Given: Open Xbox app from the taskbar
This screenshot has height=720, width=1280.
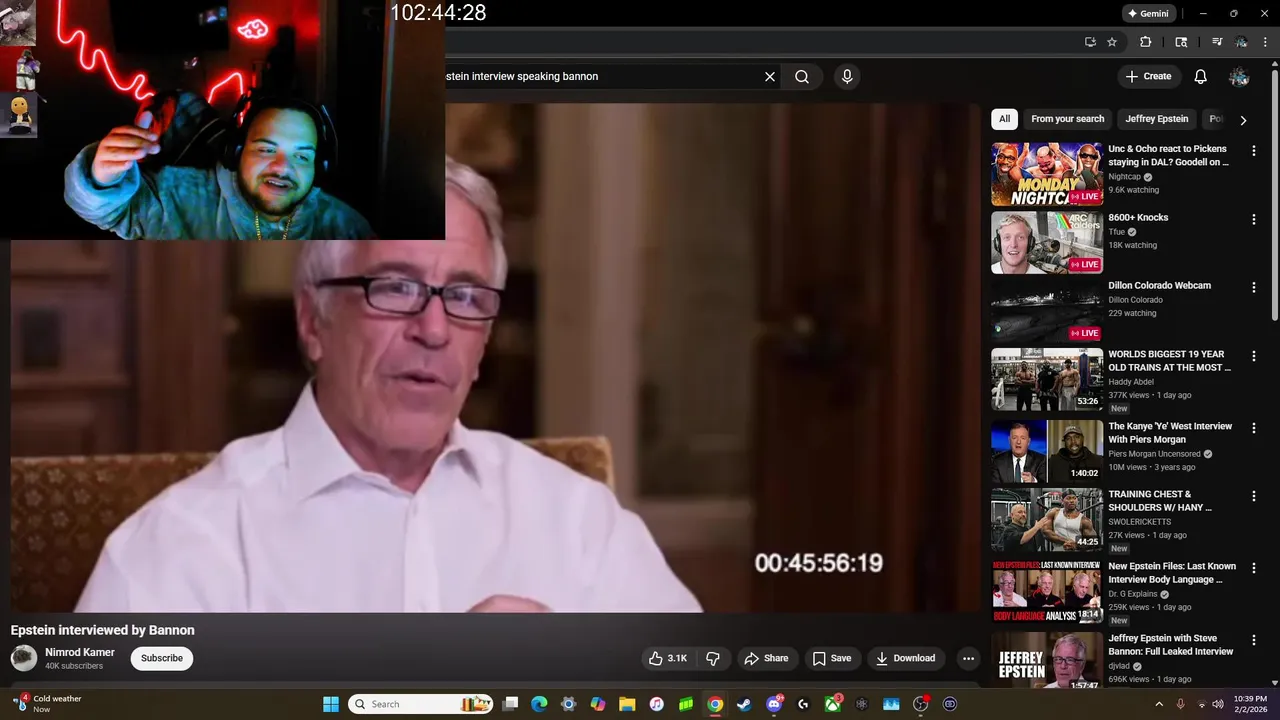Looking at the screenshot, I should click(x=833, y=704).
